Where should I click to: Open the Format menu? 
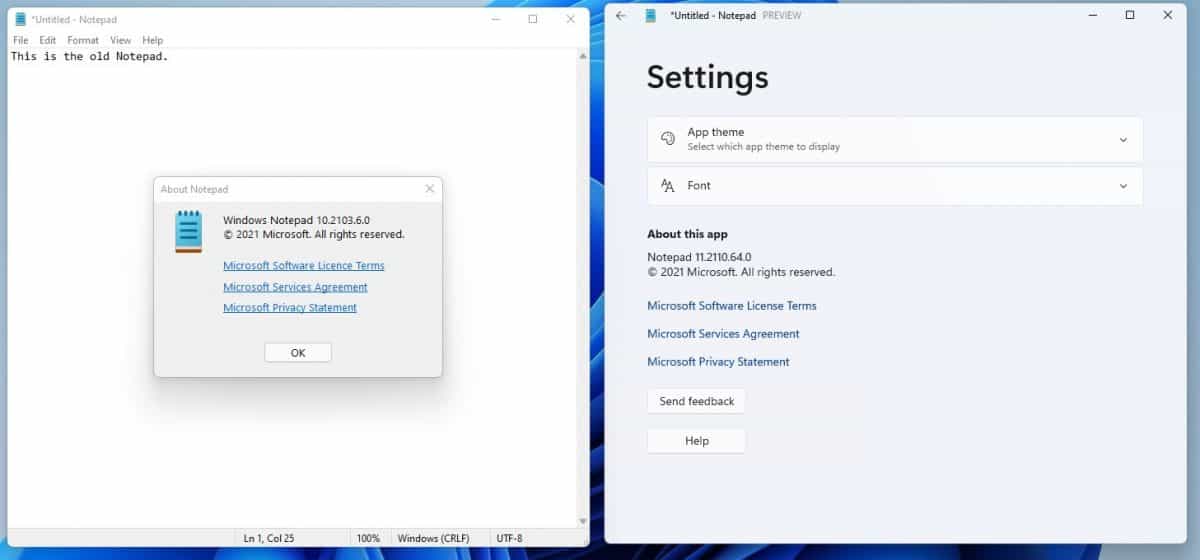pos(83,40)
